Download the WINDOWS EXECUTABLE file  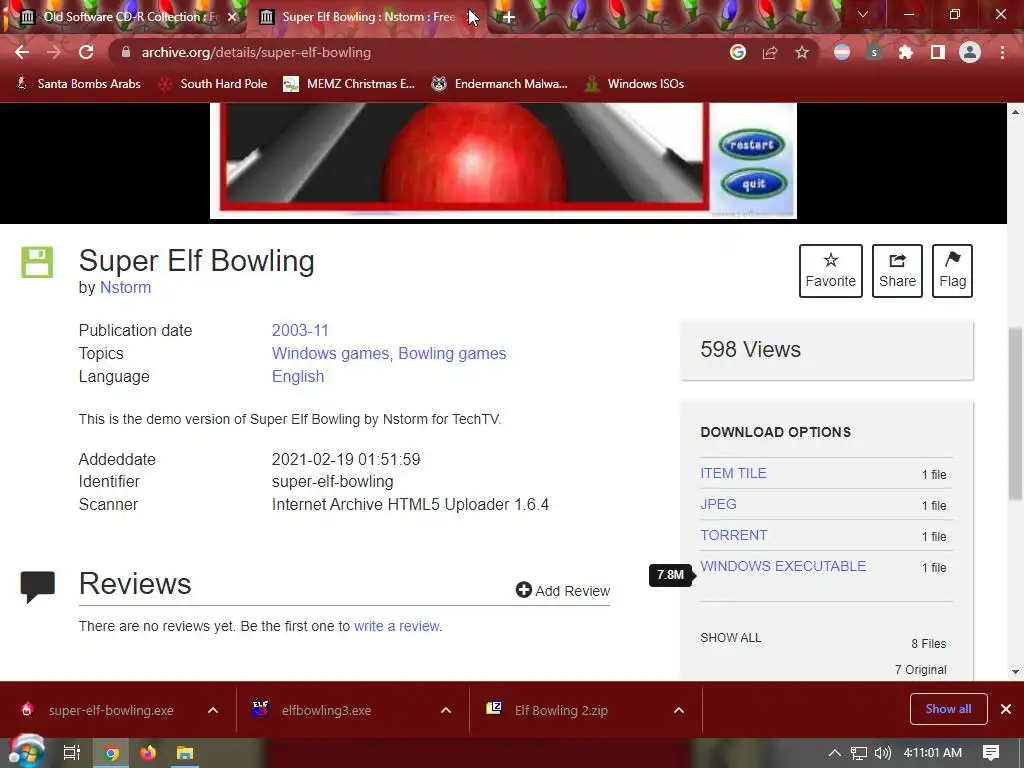[x=784, y=566]
